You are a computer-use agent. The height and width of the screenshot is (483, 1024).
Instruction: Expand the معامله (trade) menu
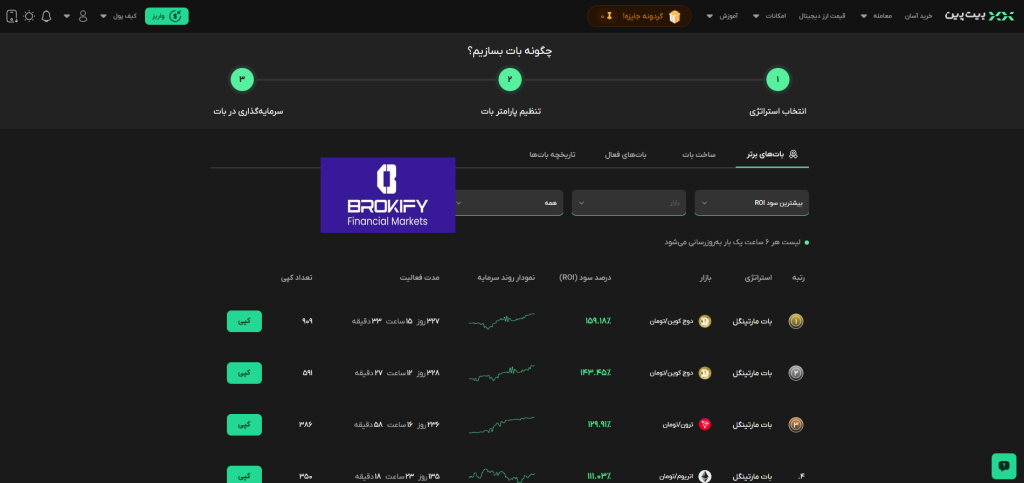876,16
